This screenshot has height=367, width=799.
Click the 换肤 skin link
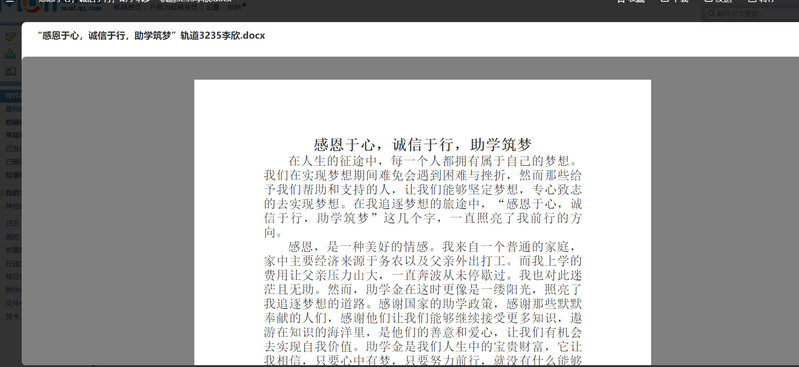(234, 8)
